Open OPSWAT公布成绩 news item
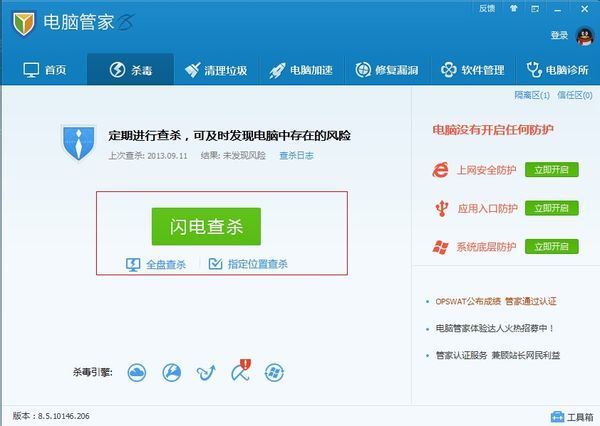Image resolution: width=600 pixels, height=426 pixels. click(496, 301)
